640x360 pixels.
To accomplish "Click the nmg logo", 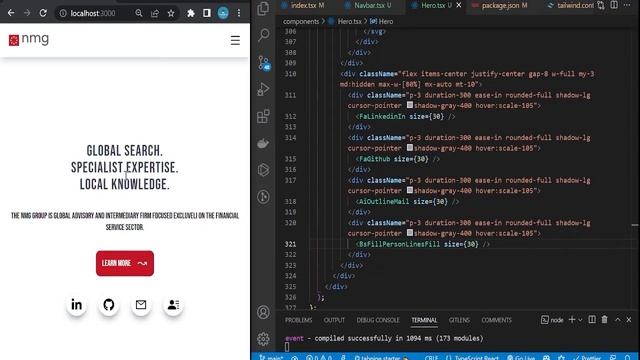I will 29,39.
